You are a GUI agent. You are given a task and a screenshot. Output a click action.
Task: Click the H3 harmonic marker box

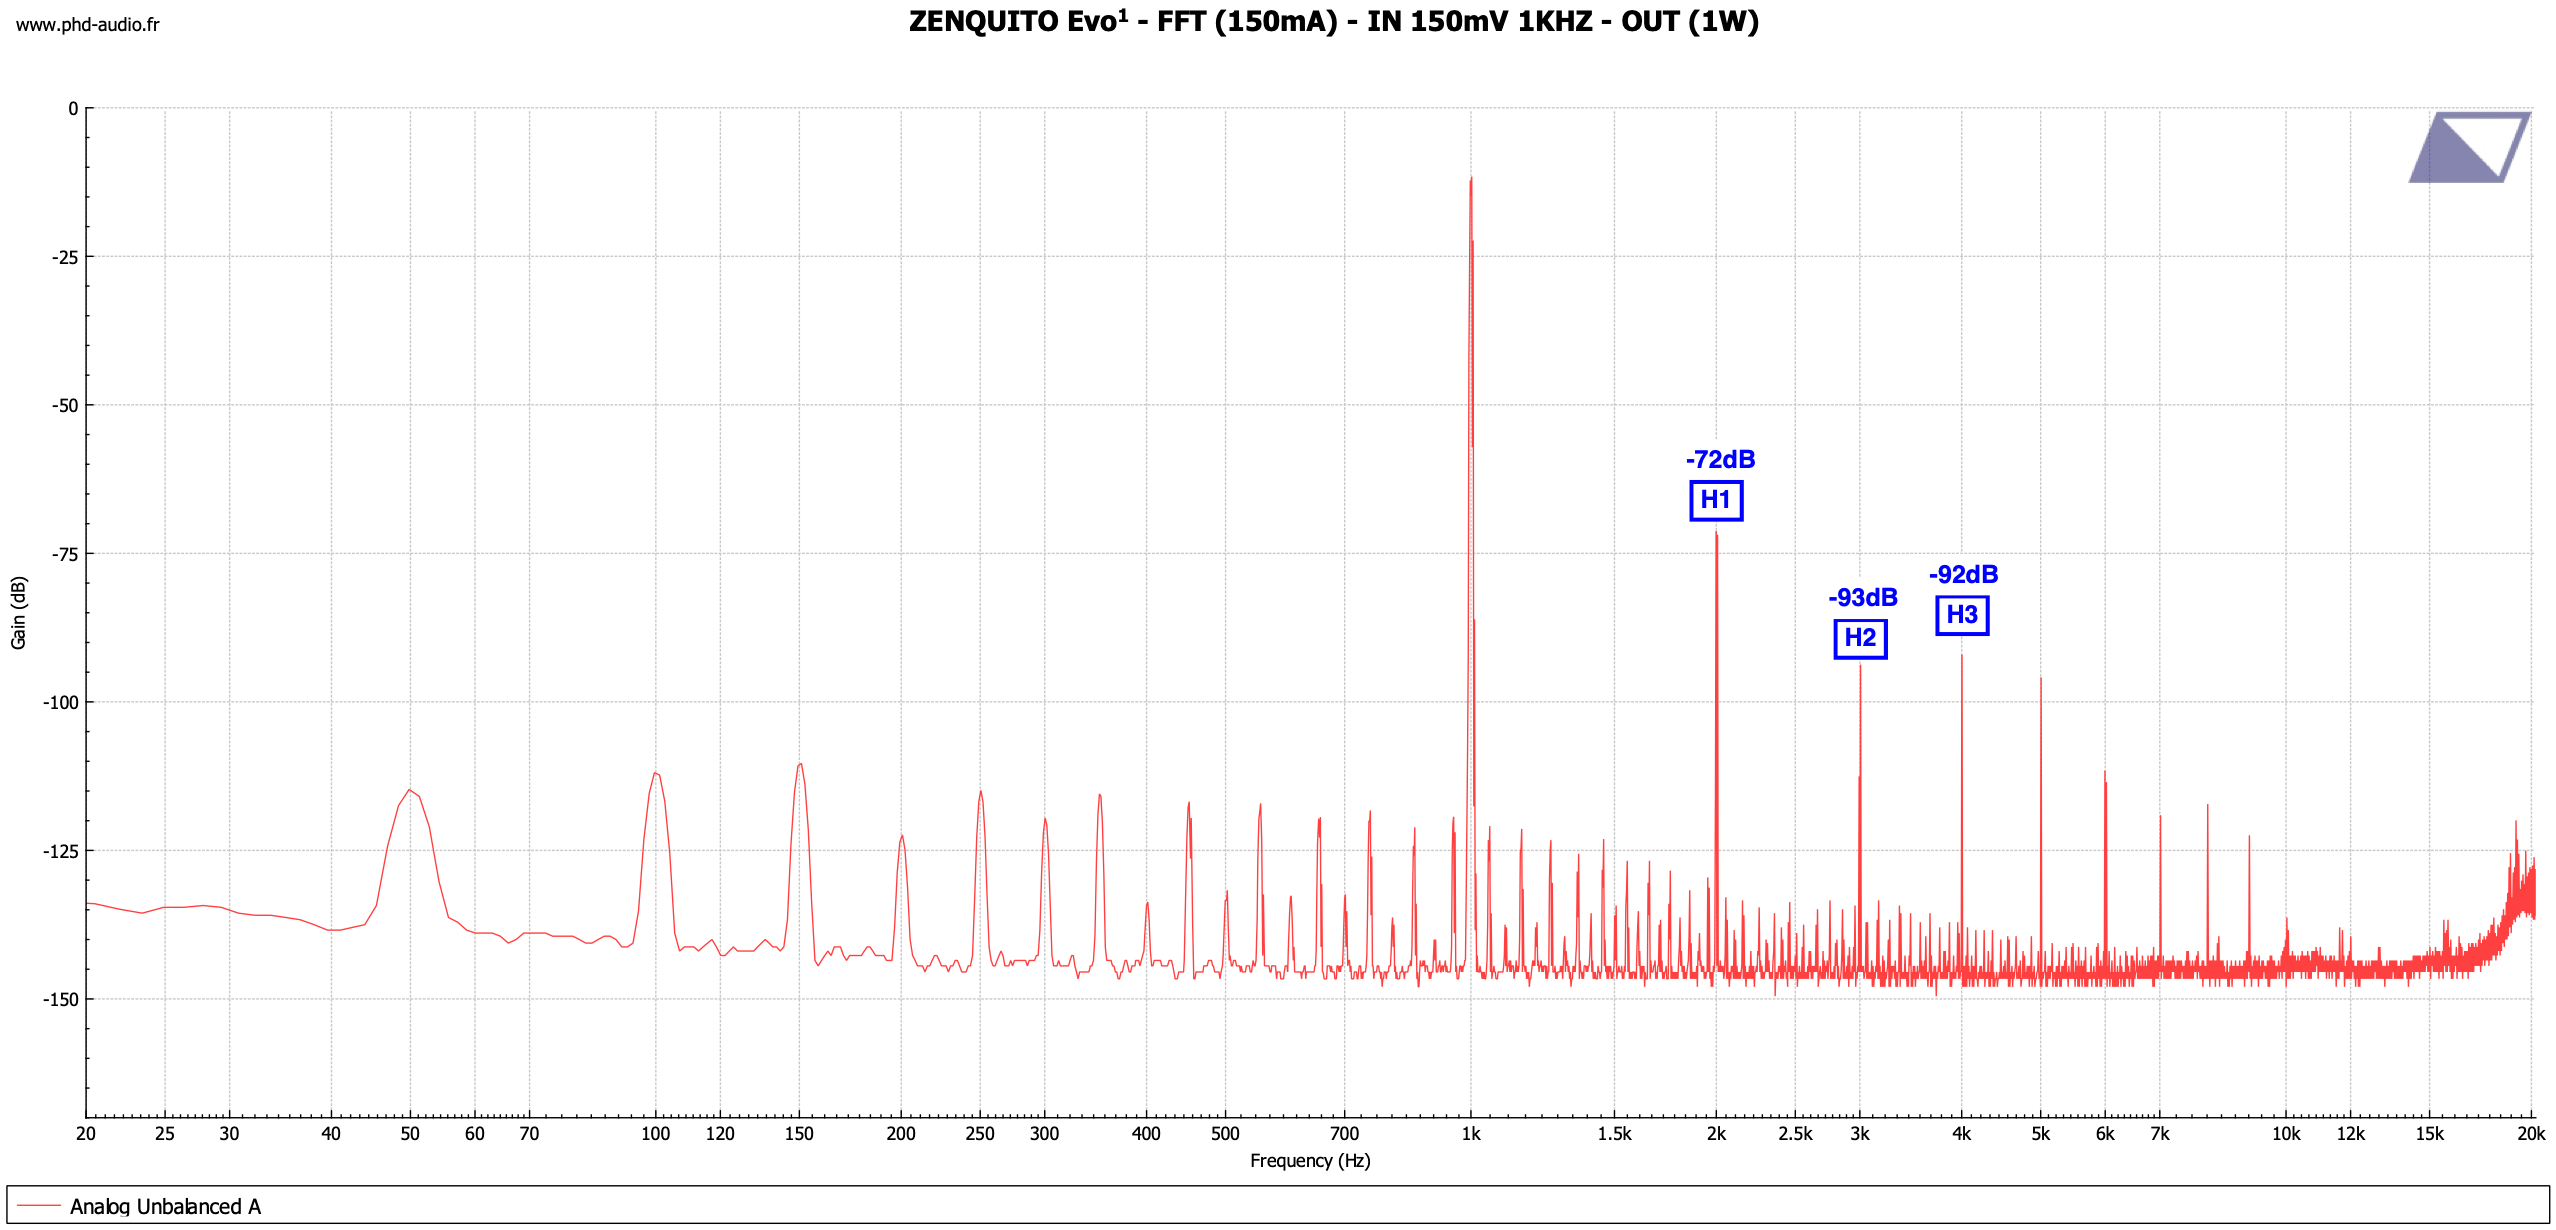pyautogui.click(x=1962, y=615)
